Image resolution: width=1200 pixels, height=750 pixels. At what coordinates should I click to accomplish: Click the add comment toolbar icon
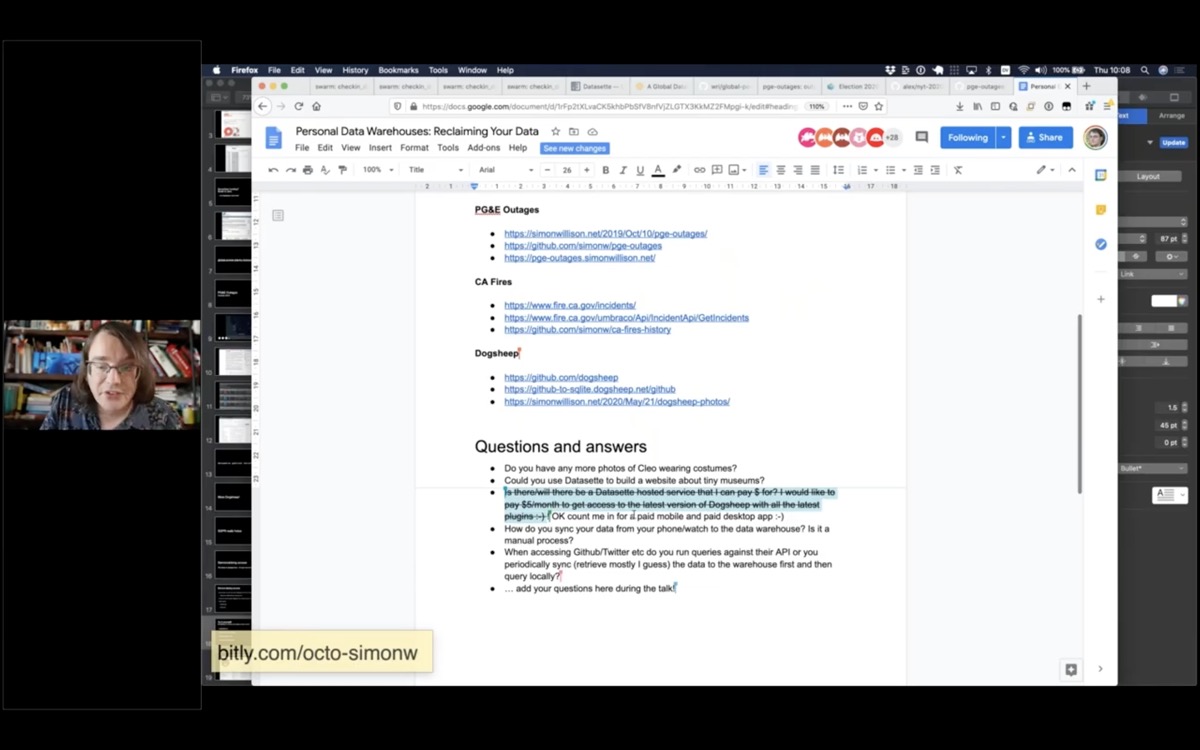tap(716, 170)
